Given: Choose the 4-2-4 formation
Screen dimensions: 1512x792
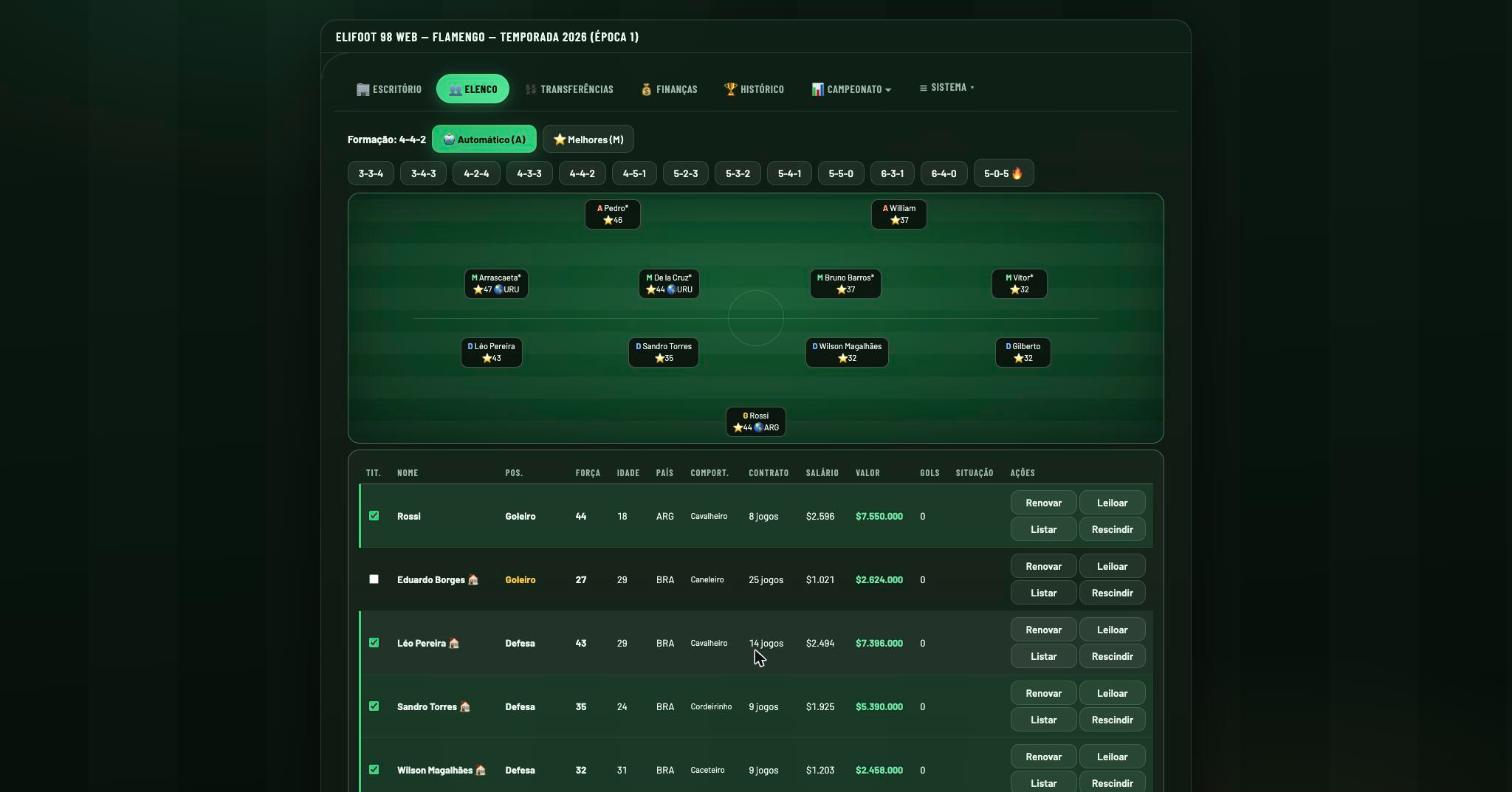Looking at the screenshot, I should pos(476,173).
